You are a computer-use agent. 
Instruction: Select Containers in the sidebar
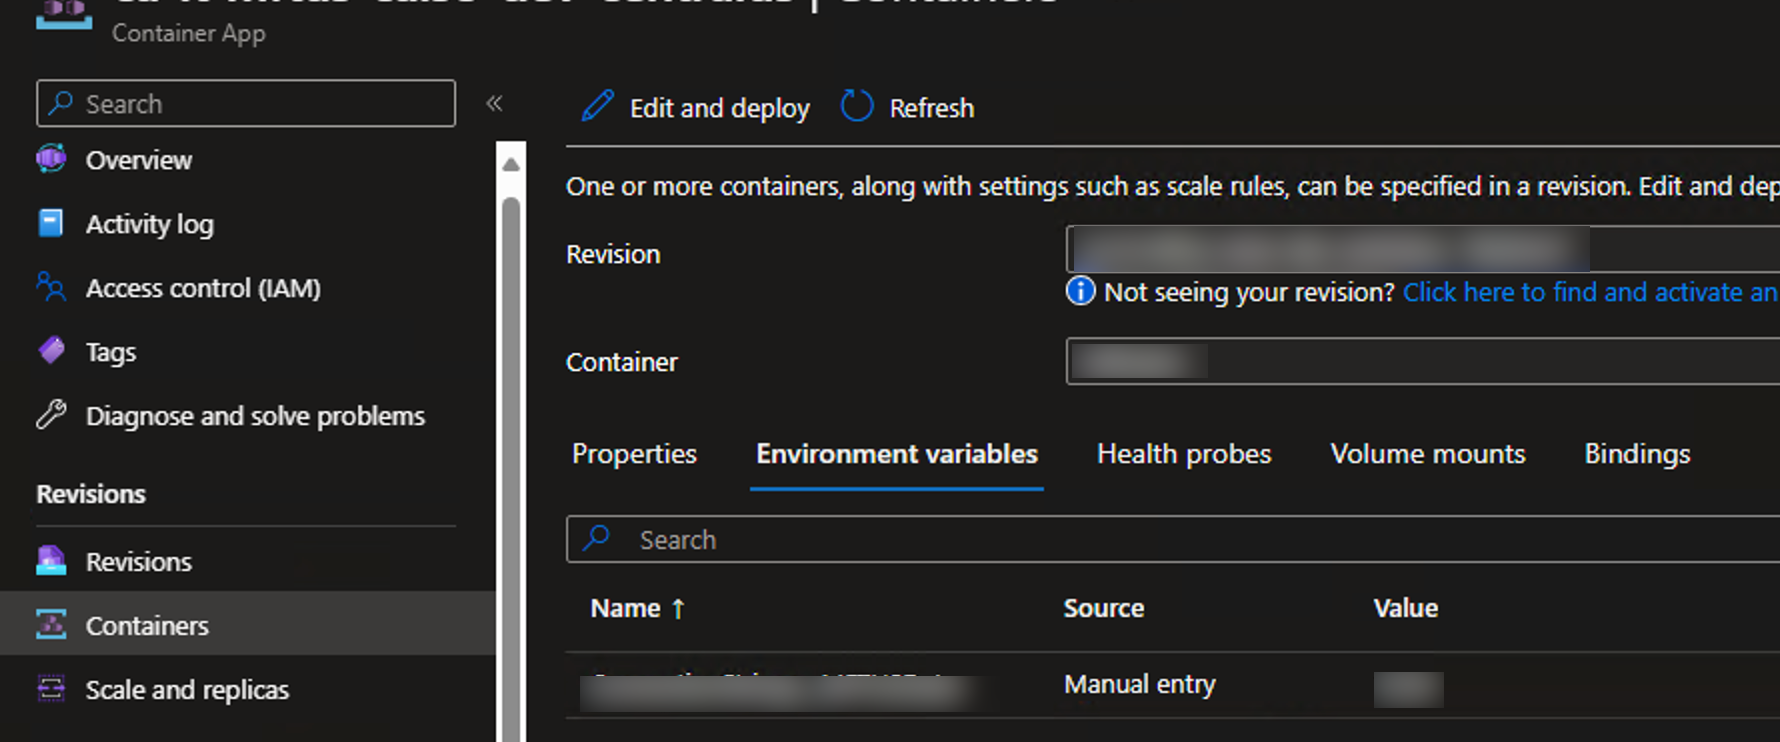(247, 625)
